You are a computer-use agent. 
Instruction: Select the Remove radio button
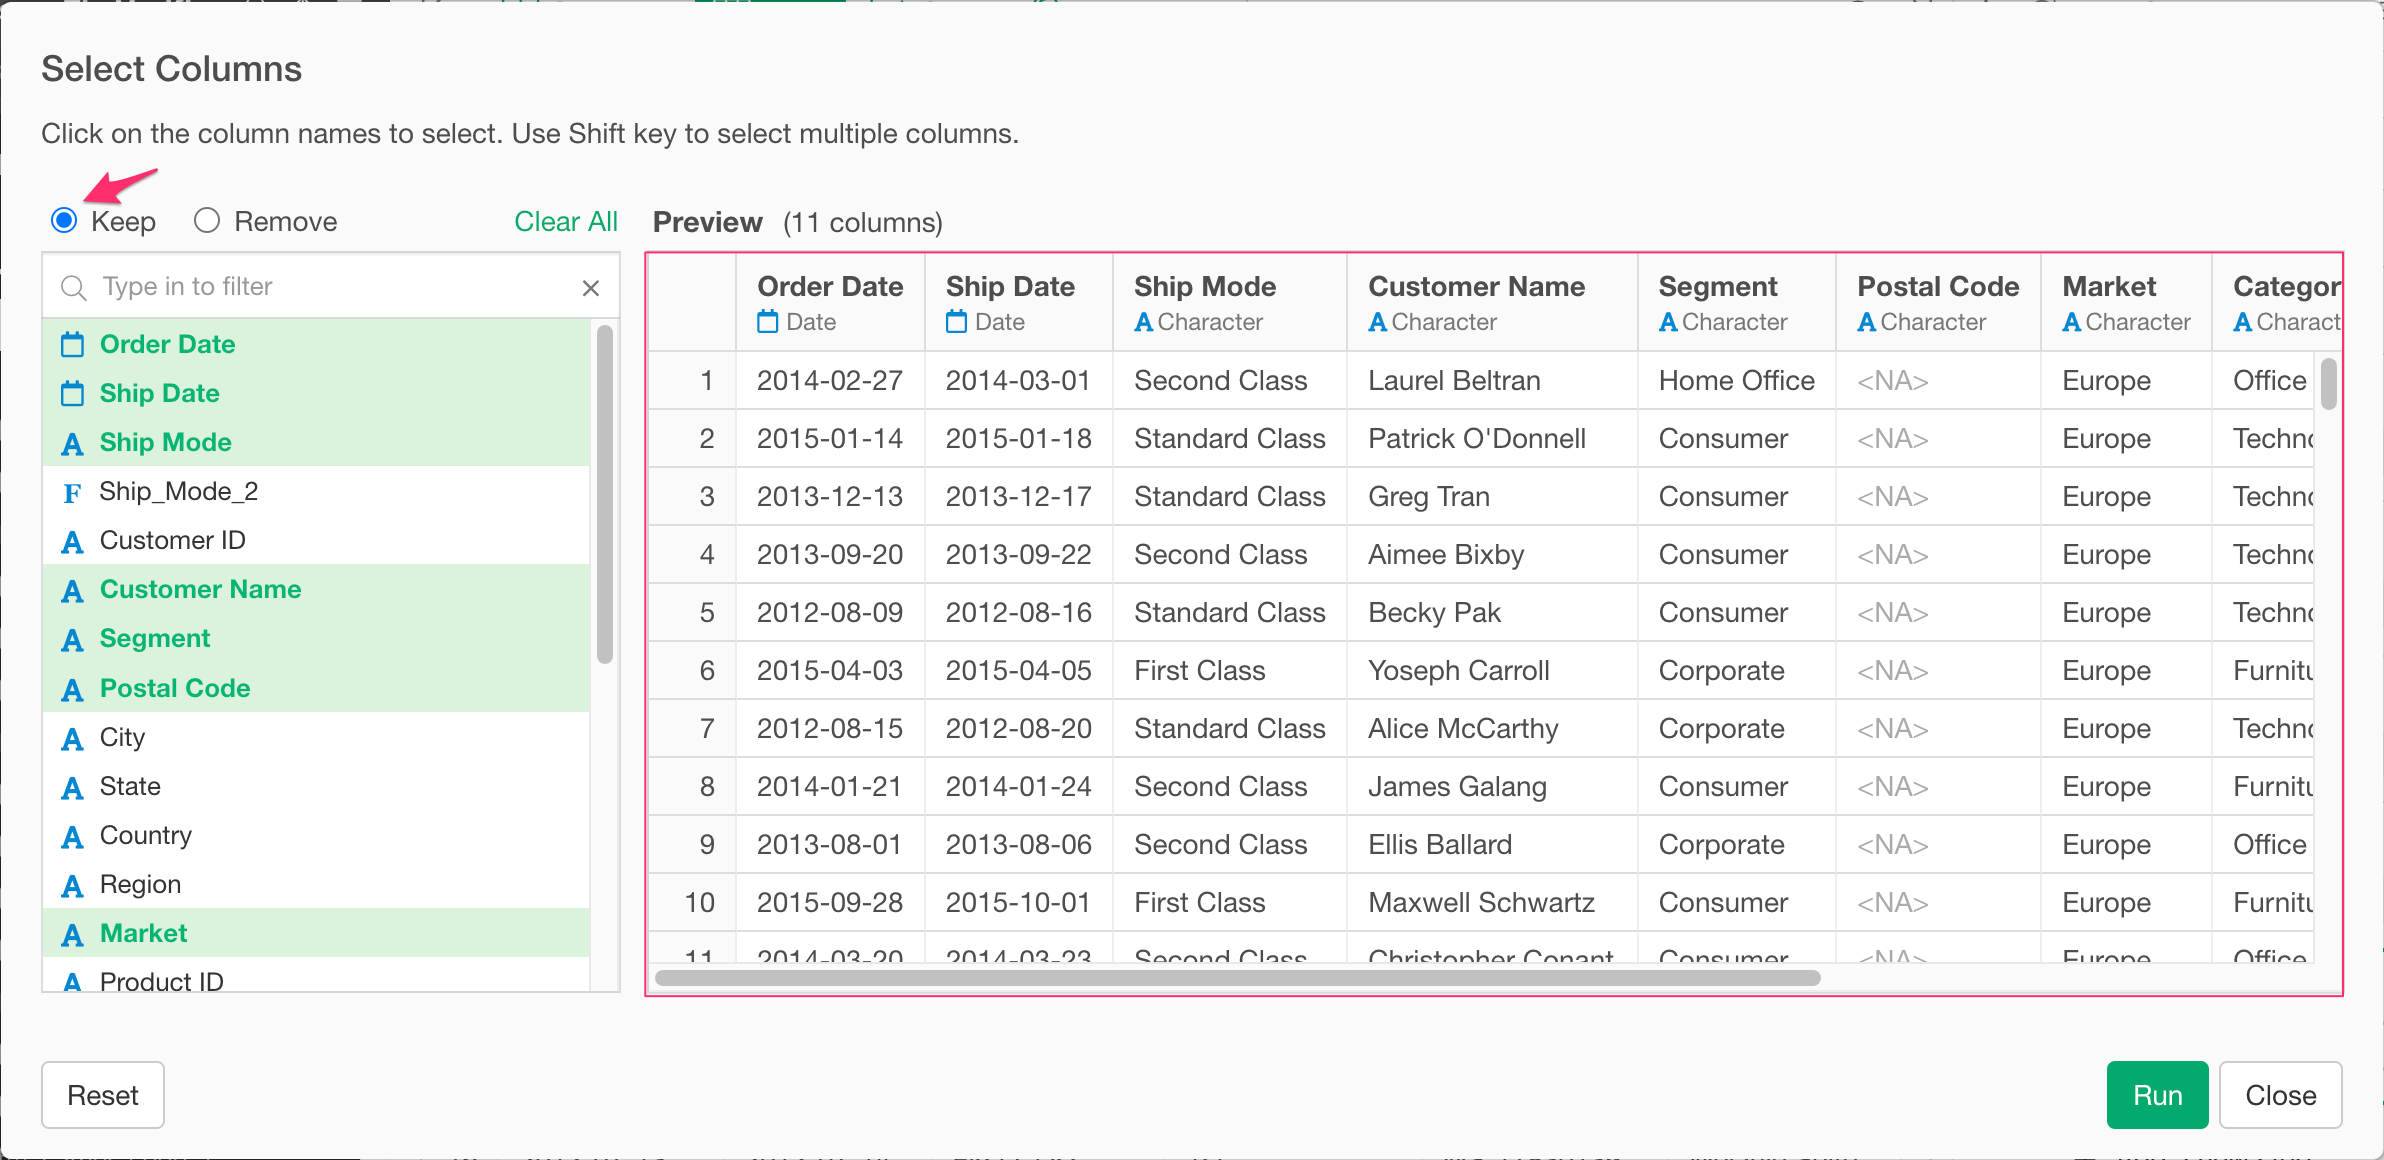pyautogui.click(x=207, y=220)
